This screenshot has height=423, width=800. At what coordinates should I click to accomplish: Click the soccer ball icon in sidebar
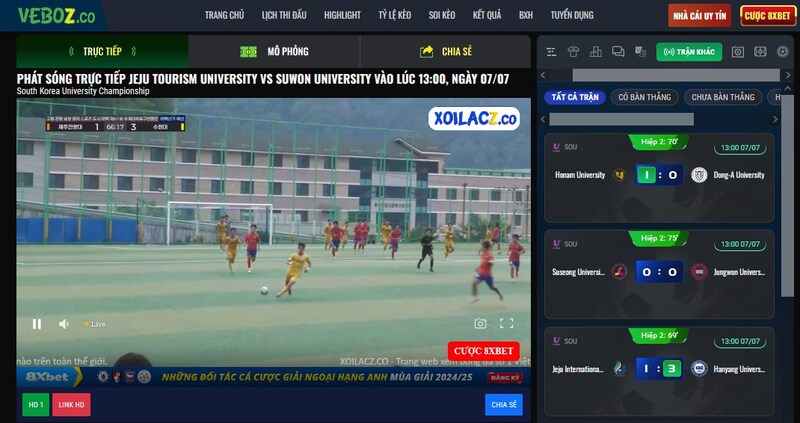pyautogui.click(x=783, y=52)
